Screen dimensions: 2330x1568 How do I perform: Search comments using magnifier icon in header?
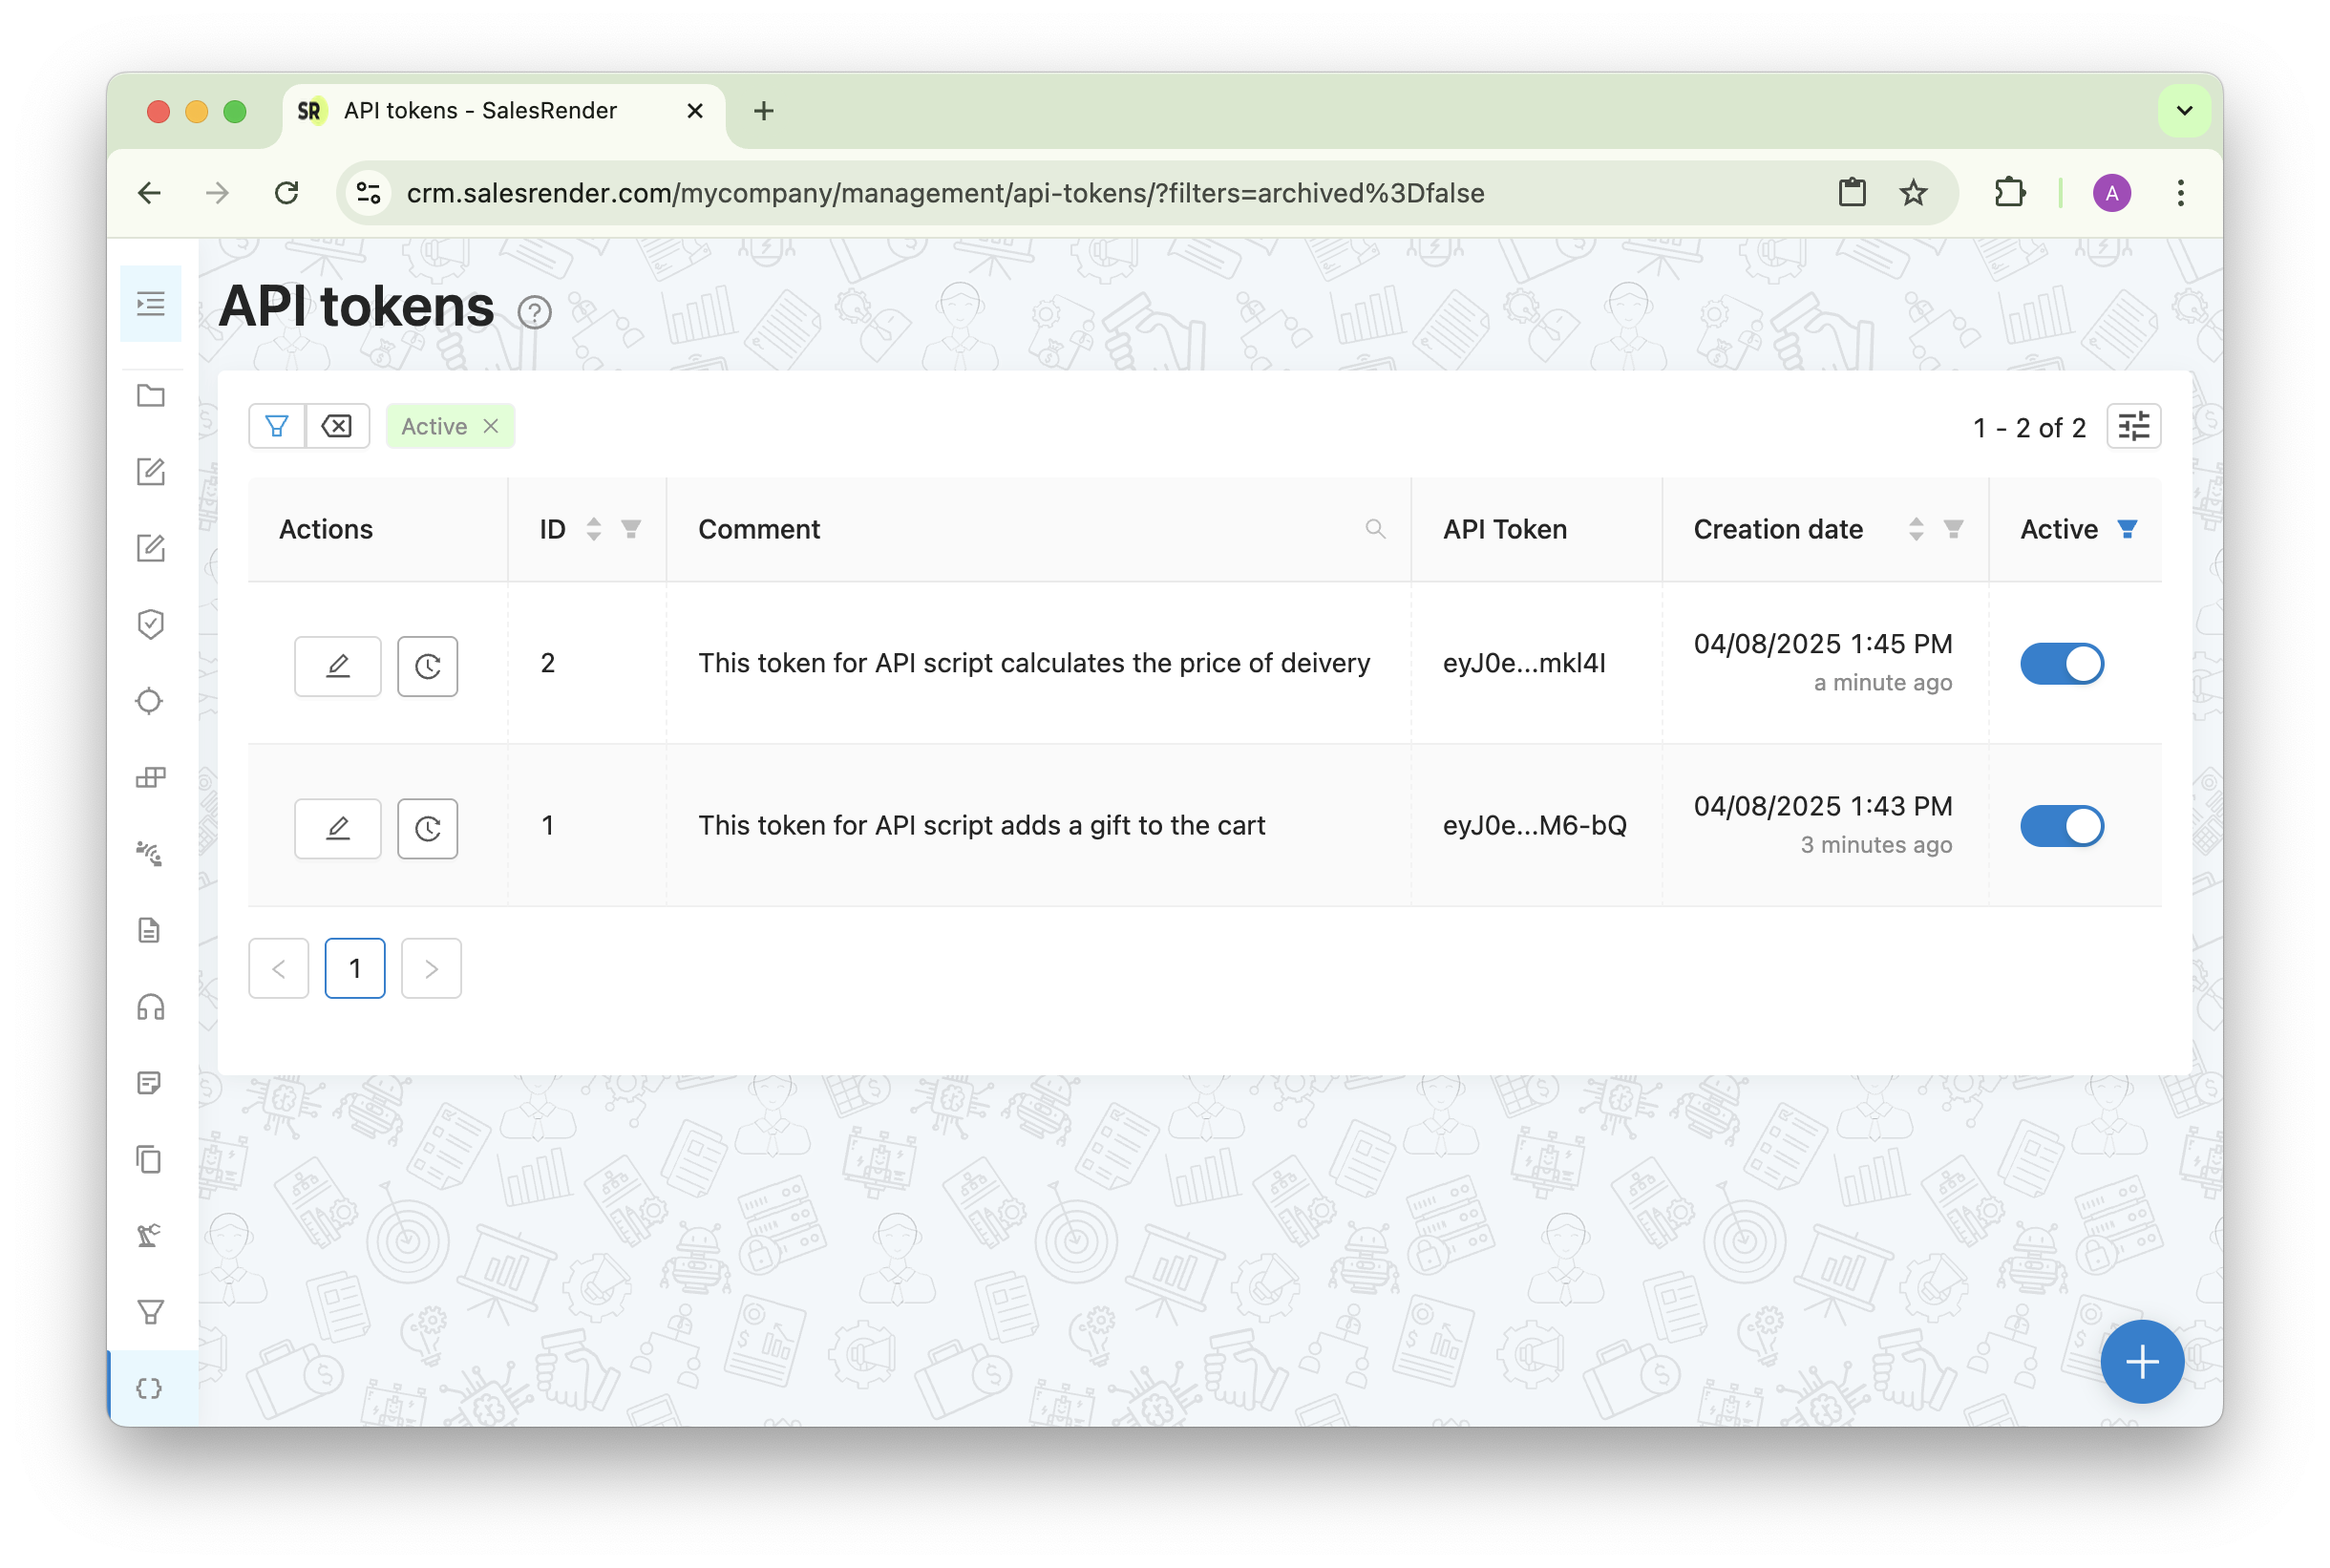tap(1375, 529)
